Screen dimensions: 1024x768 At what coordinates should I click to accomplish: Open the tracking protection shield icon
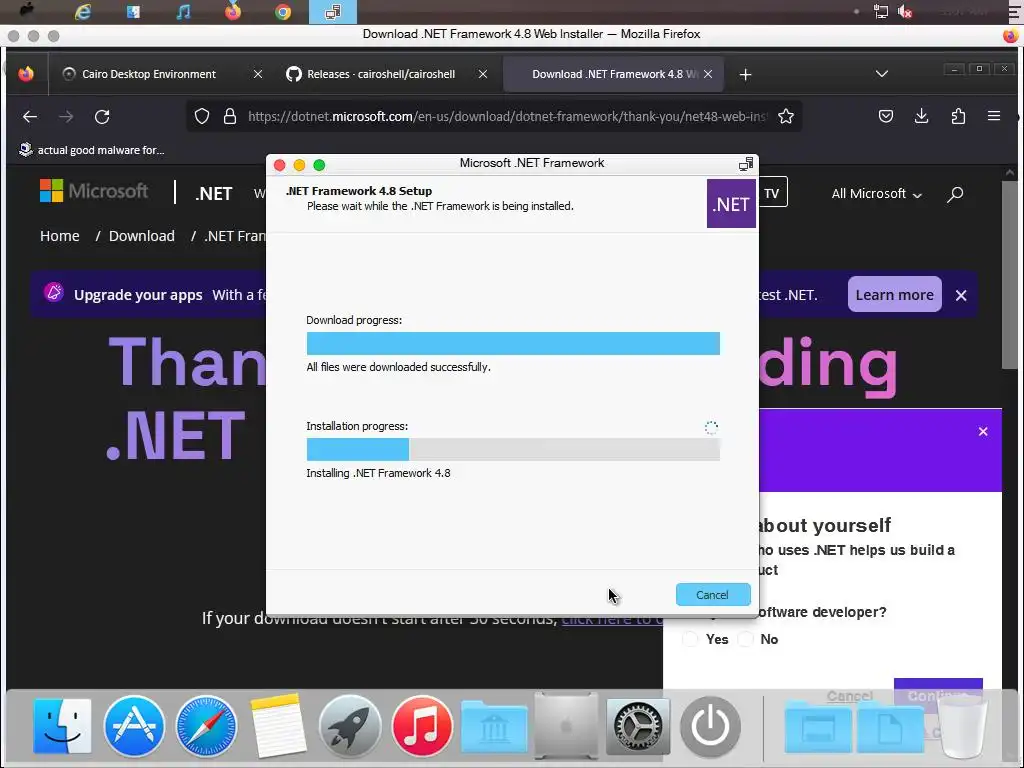(x=202, y=117)
